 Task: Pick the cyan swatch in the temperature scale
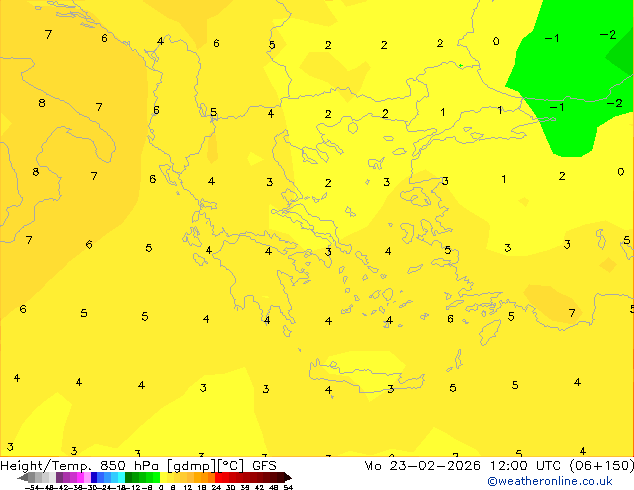[x=121, y=477]
